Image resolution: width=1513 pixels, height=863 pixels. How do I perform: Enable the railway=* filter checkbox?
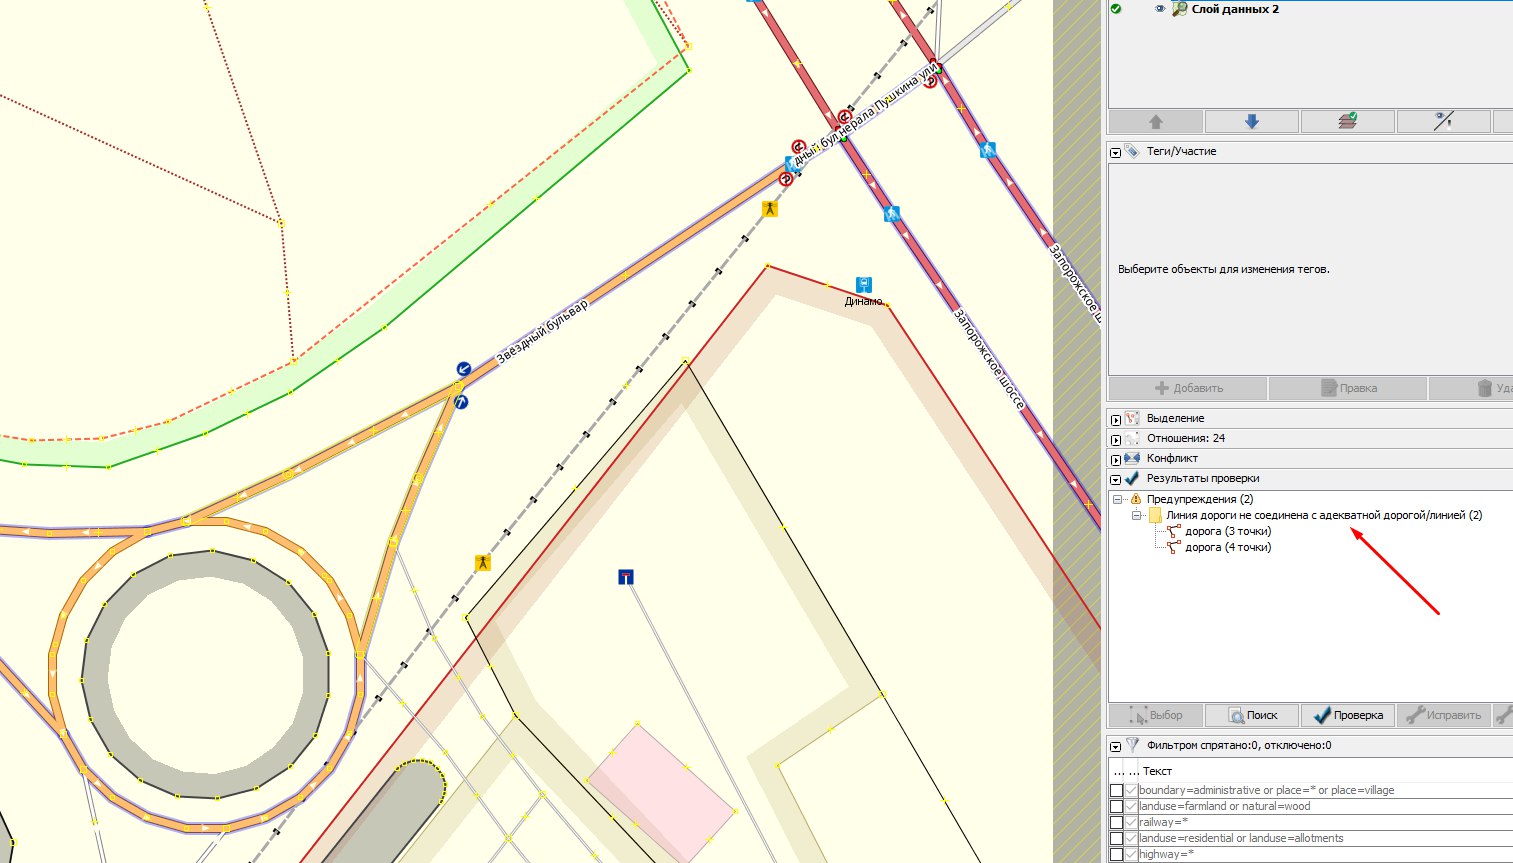coord(1117,822)
